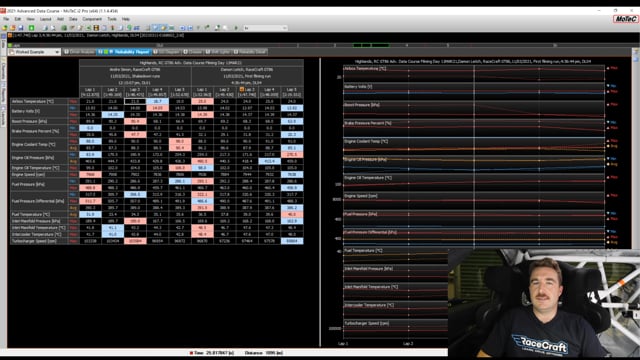Switch to the GG Diagram tab

(x=166, y=52)
